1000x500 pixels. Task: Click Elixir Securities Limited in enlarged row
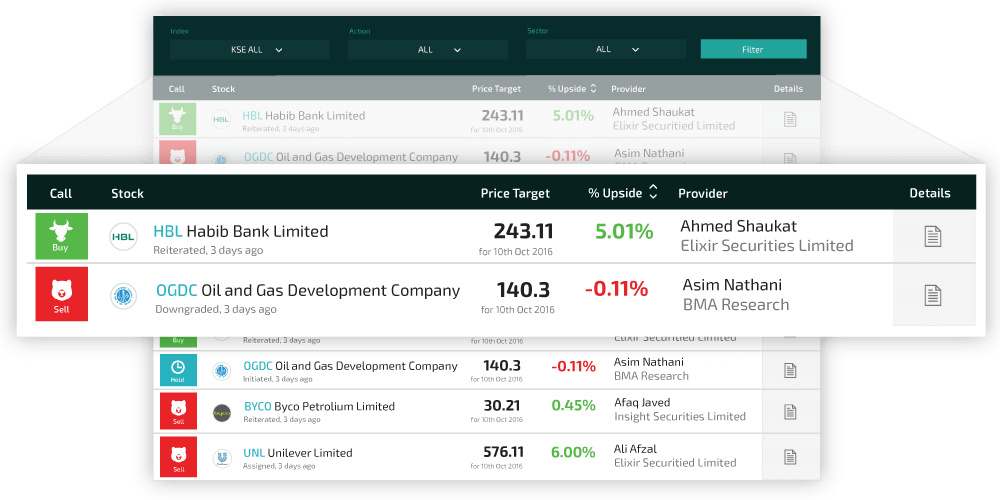(x=767, y=246)
